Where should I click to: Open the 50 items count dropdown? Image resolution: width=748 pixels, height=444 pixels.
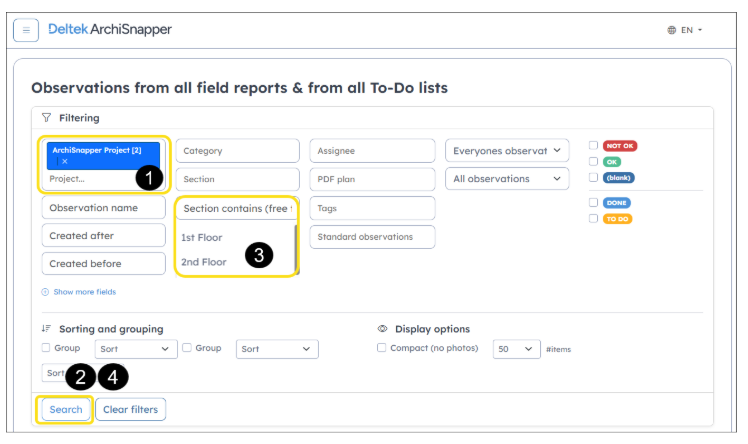pyautogui.click(x=517, y=349)
